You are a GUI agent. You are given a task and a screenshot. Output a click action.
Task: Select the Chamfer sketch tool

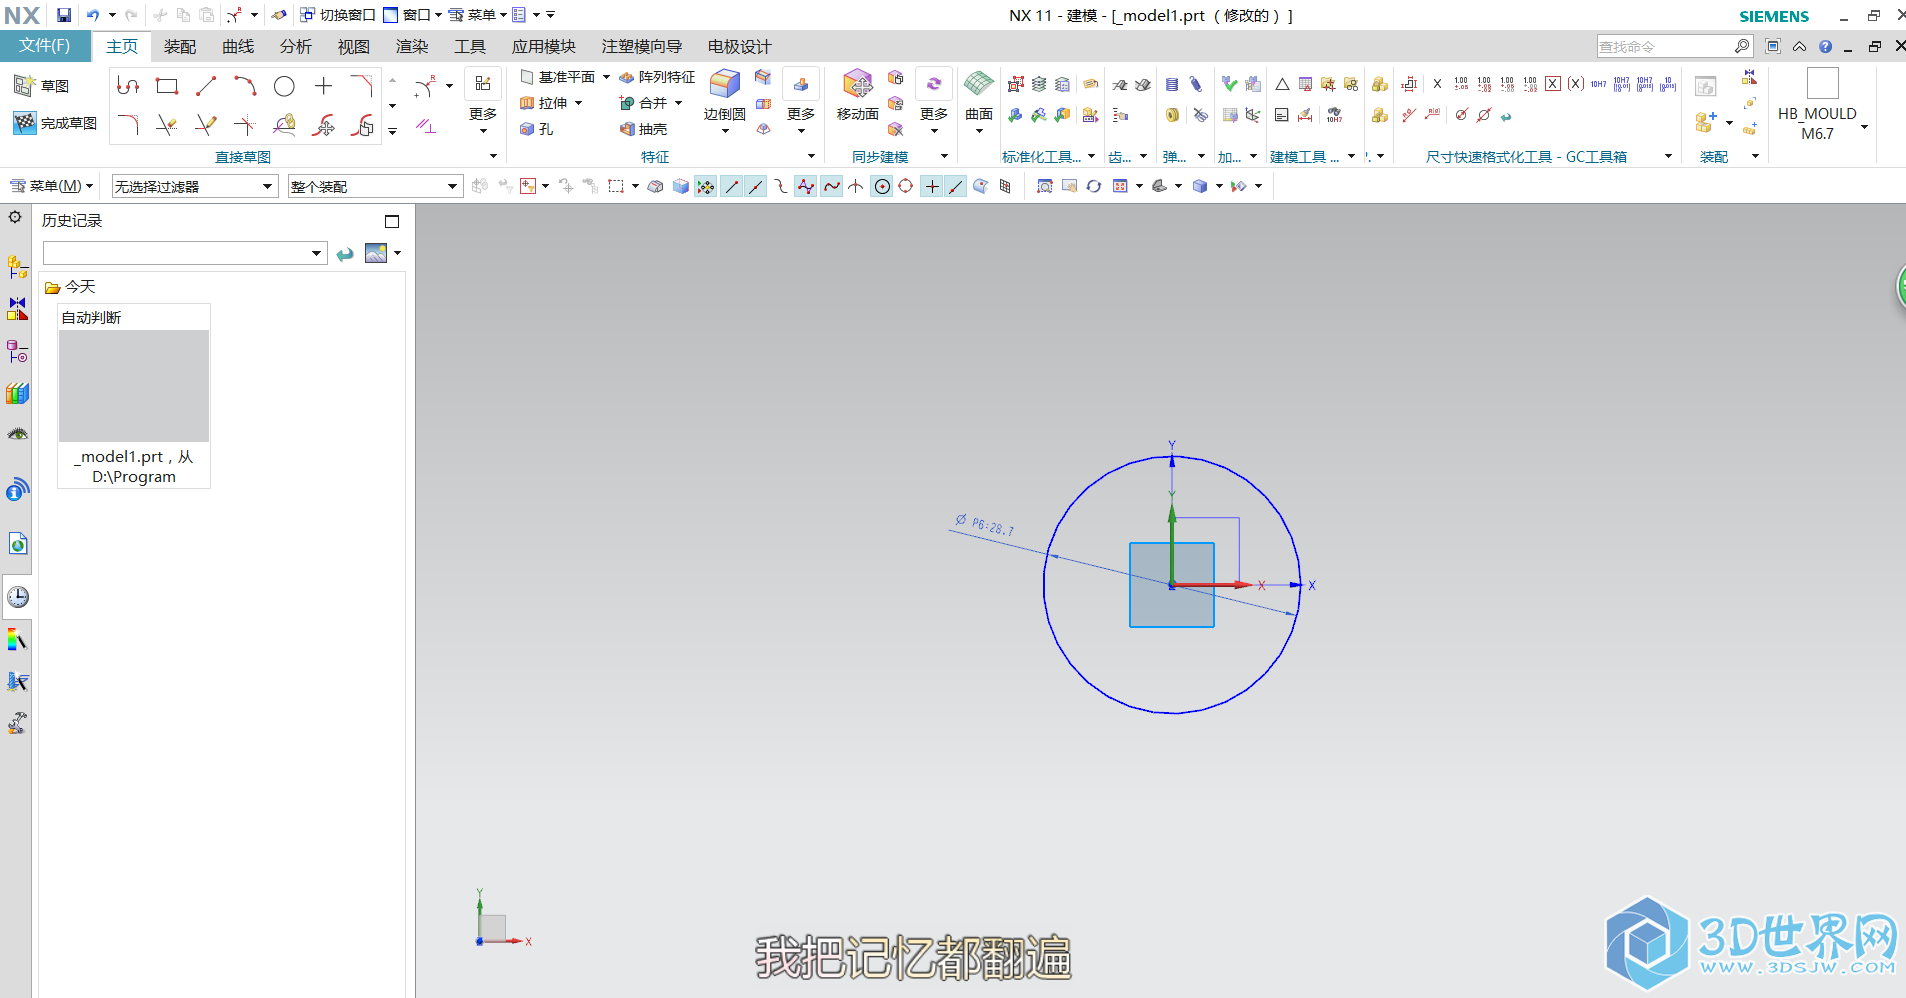click(x=362, y=86)
